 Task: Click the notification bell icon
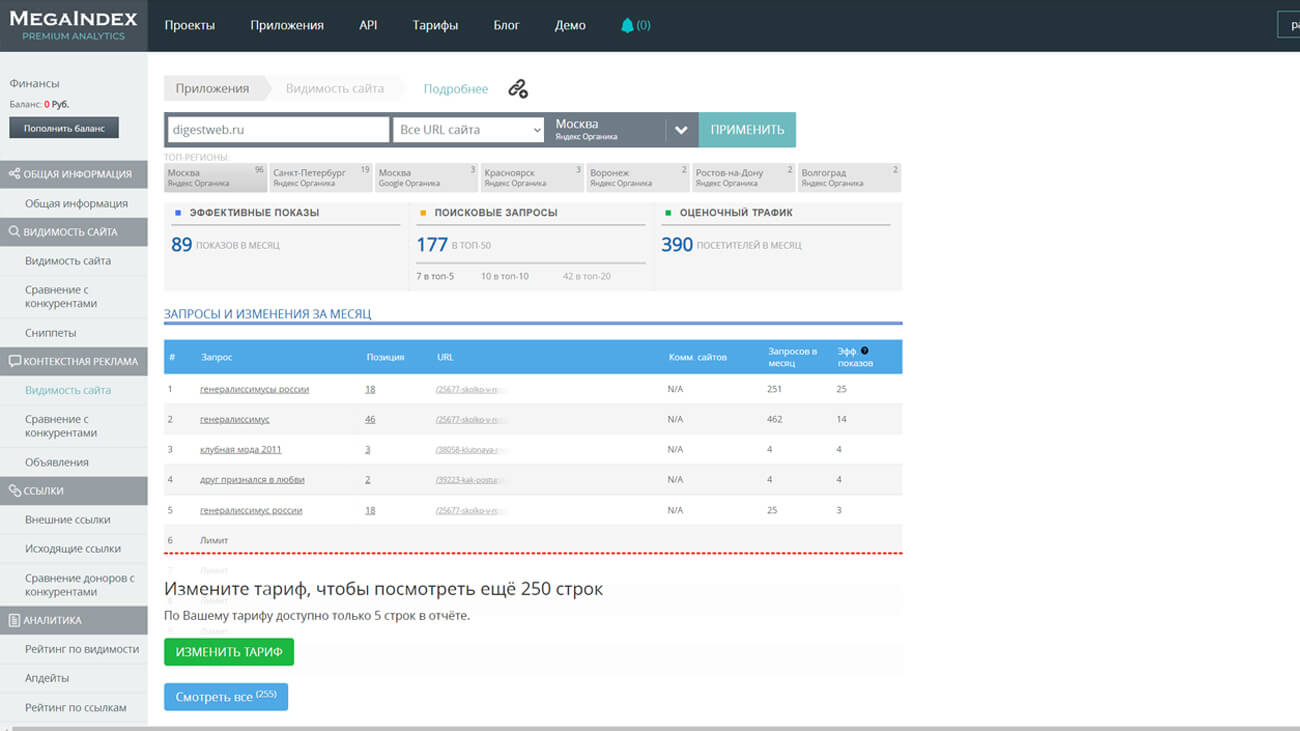[627, 25]
